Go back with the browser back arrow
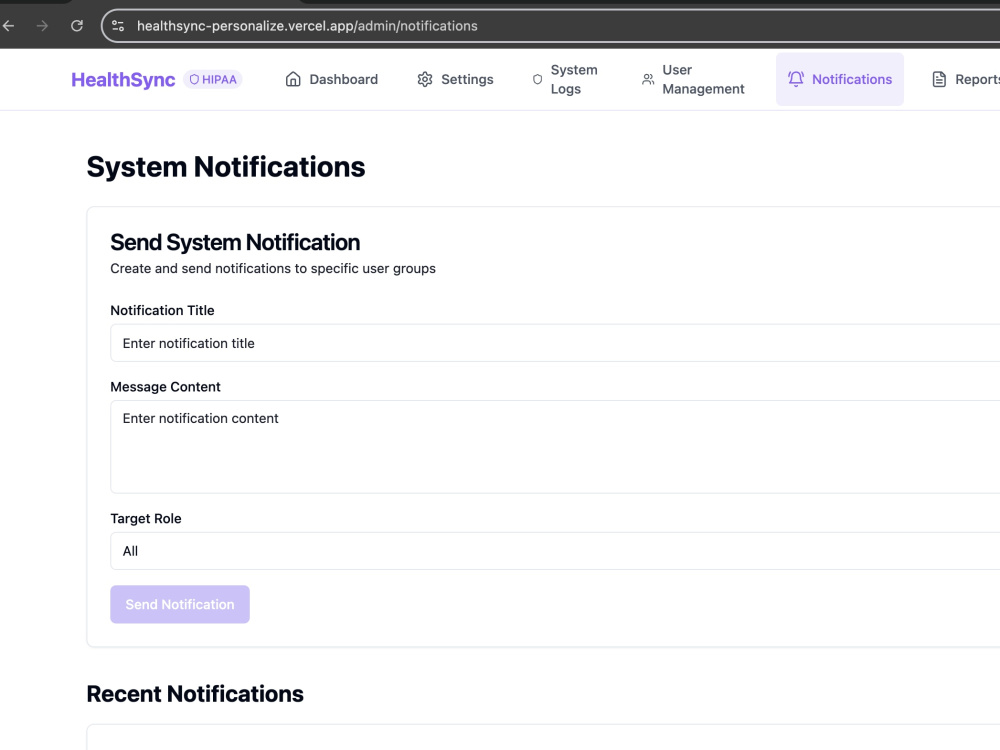This screenshot has height=750, width=1000. click(x=9, y=26)
